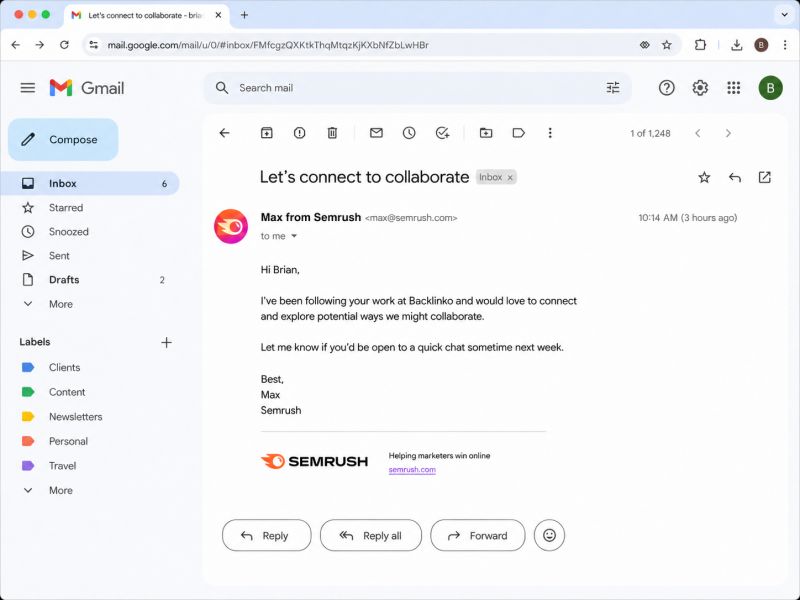The height and width of the screenshot is (600, 800).
Task: Open browser extensions puzzle icon
Action: click(x=701, y=45)
